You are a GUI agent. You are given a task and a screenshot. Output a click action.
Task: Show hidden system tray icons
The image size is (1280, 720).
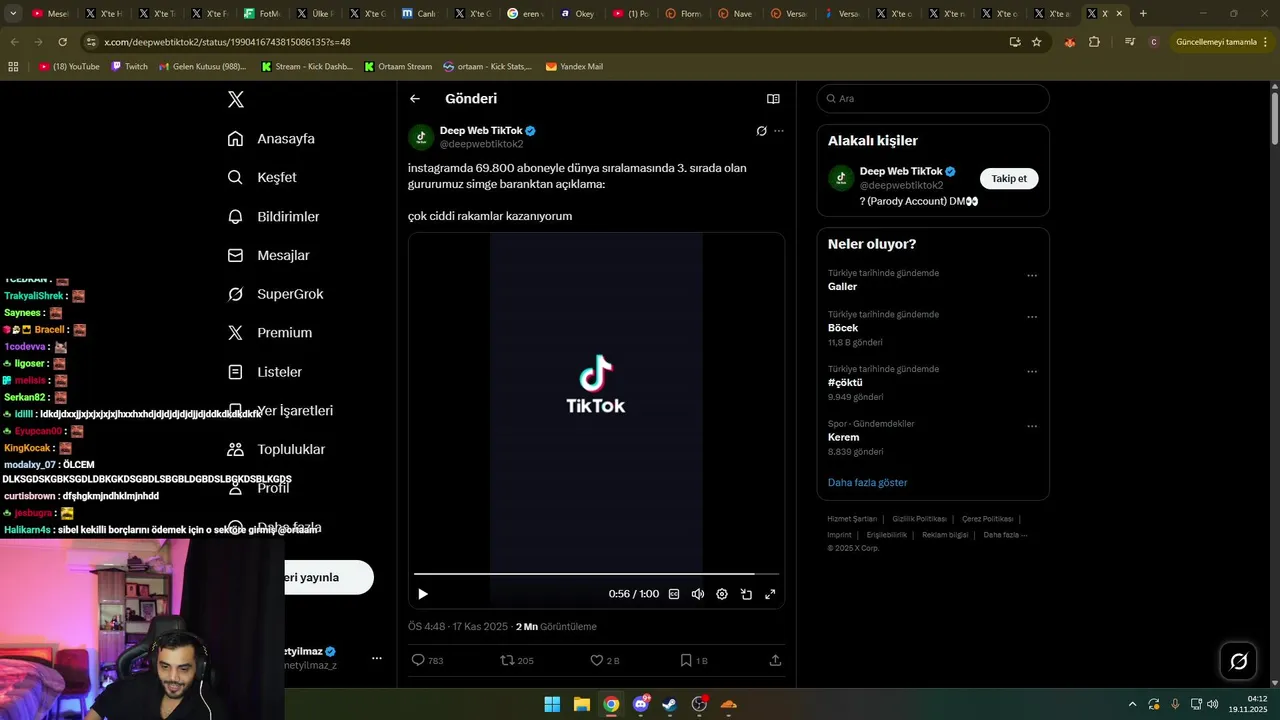tap(1132, 704)
